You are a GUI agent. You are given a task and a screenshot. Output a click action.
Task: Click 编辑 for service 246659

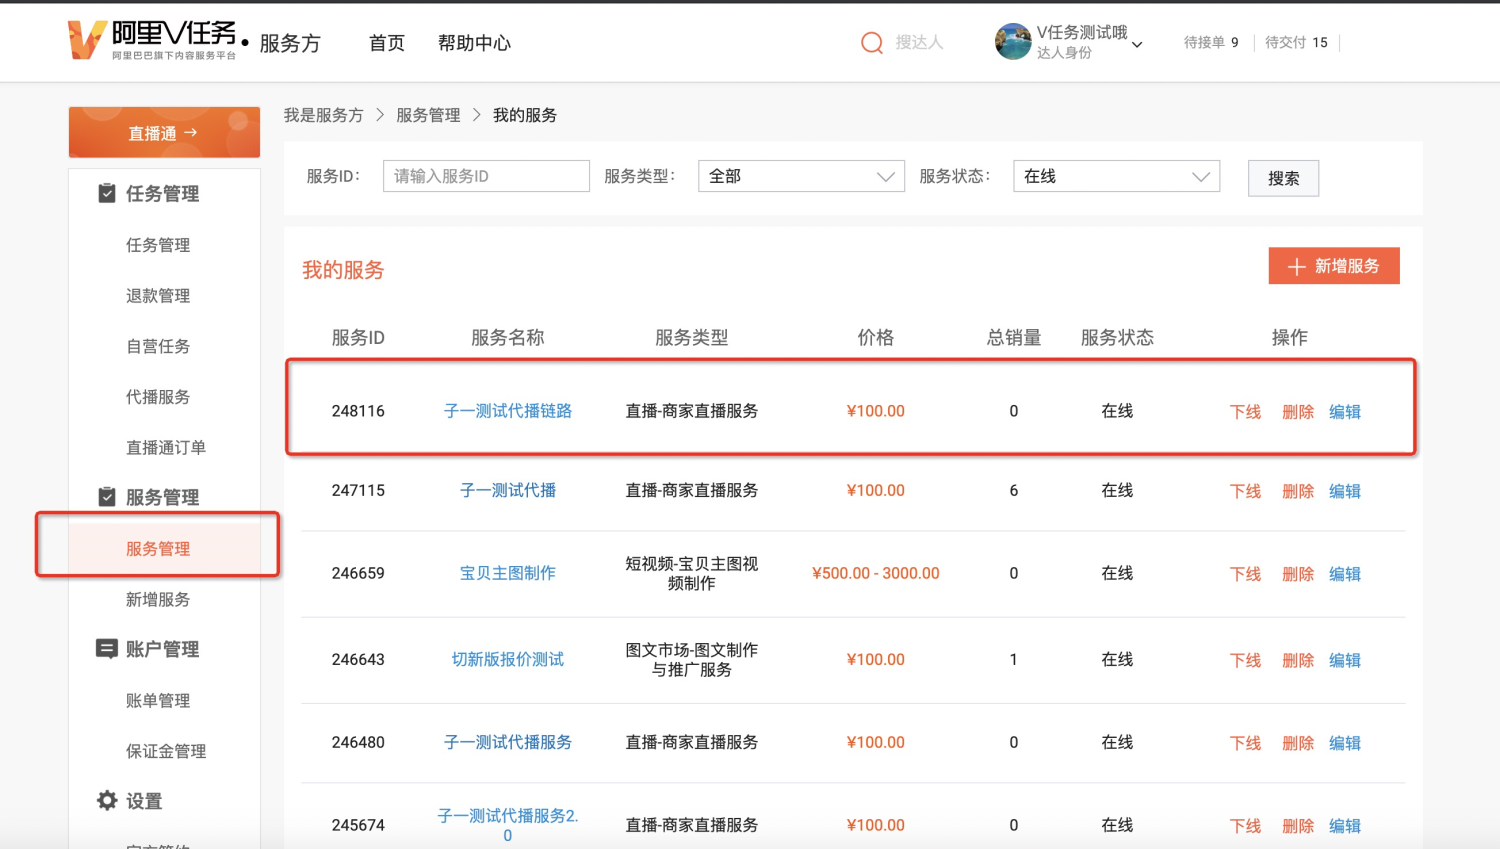click(x=1345, y=574)
